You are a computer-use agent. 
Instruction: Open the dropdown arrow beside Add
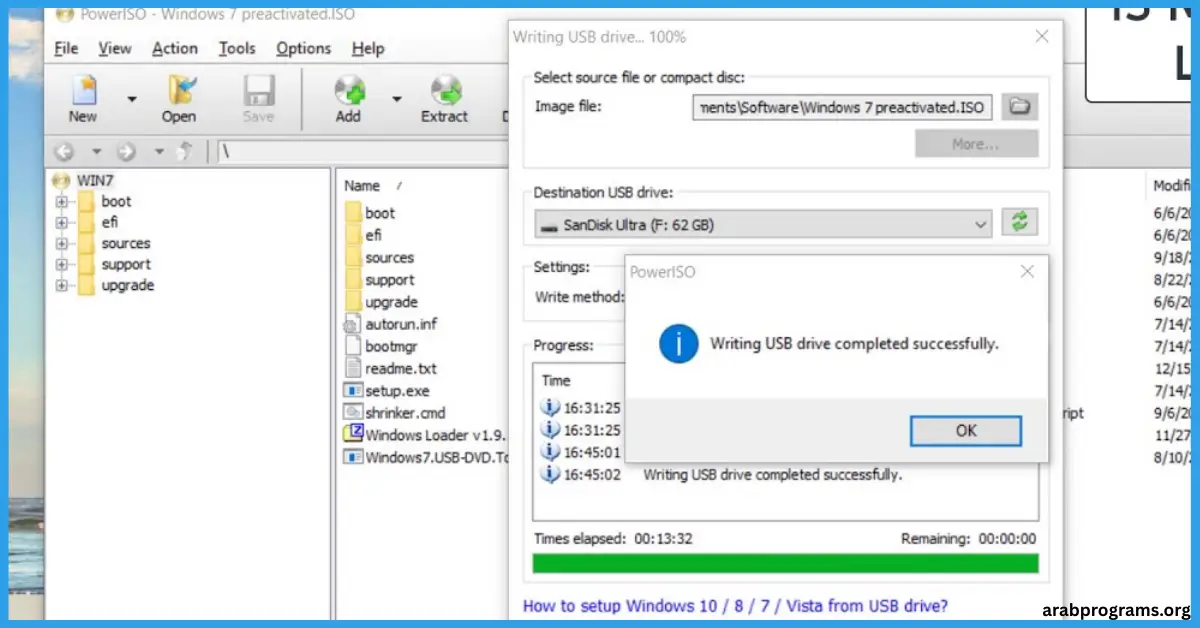(x=396, y=99)
